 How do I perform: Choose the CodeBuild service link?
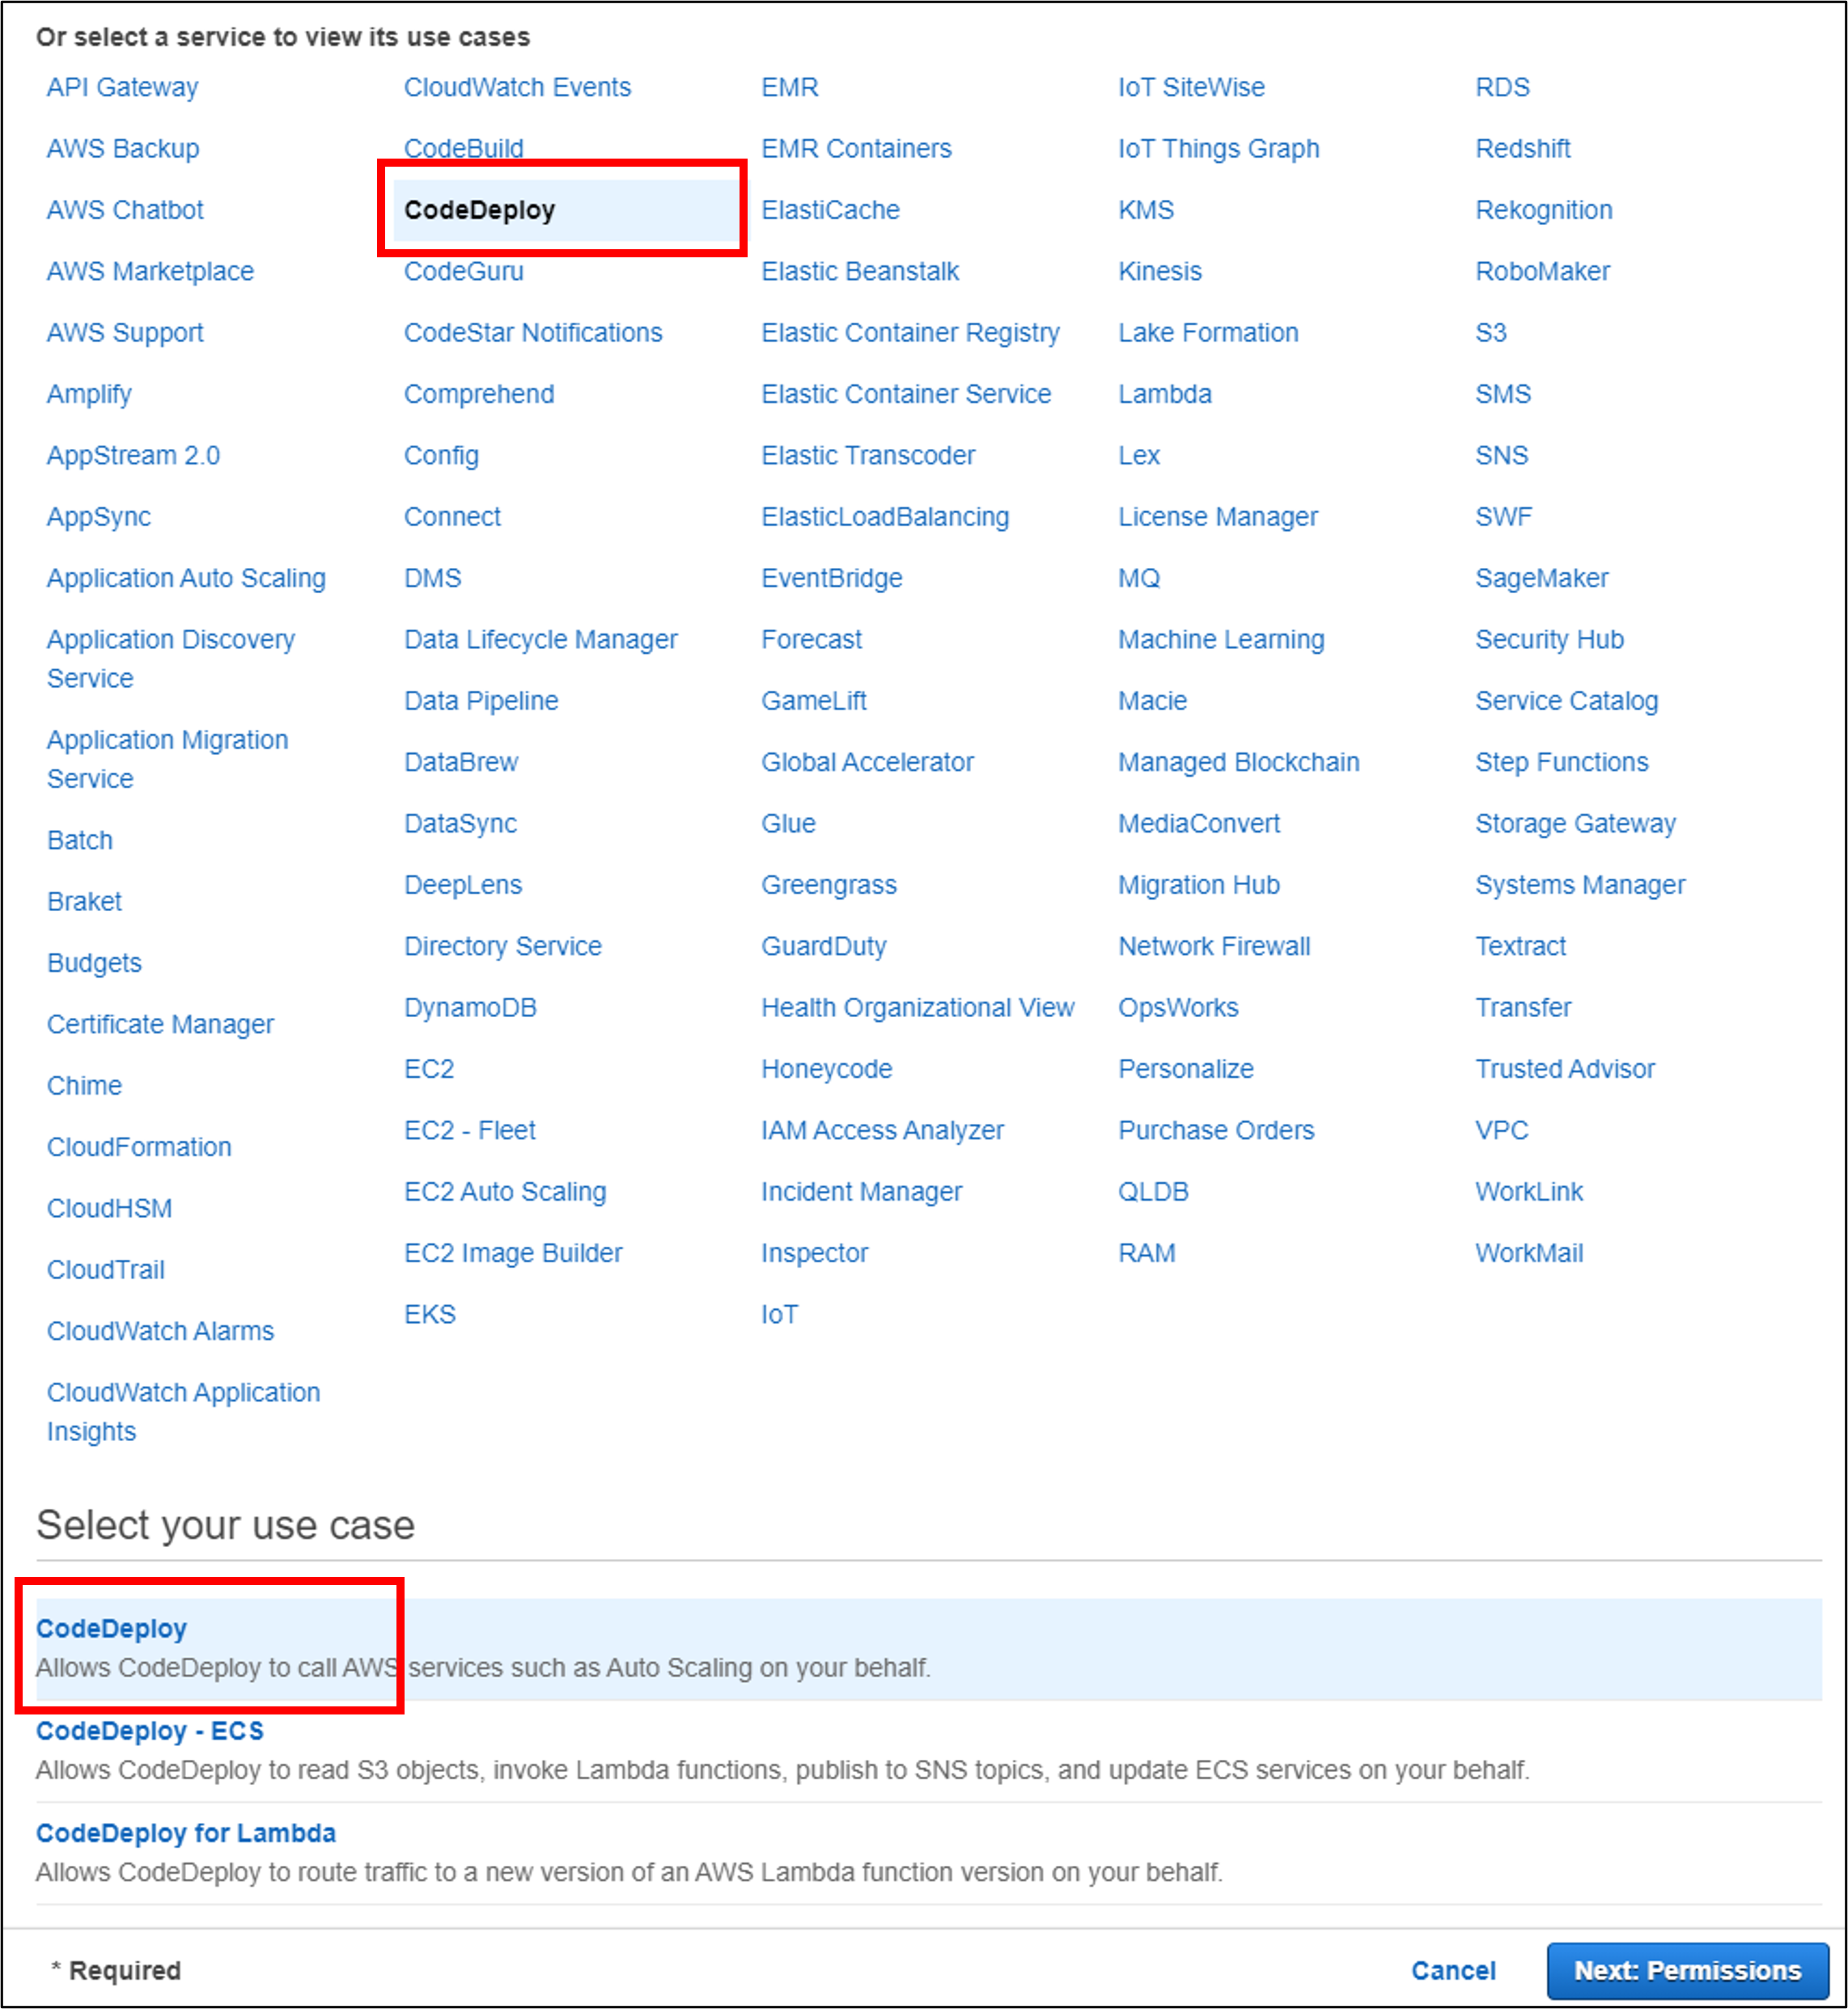click(463, 148)
